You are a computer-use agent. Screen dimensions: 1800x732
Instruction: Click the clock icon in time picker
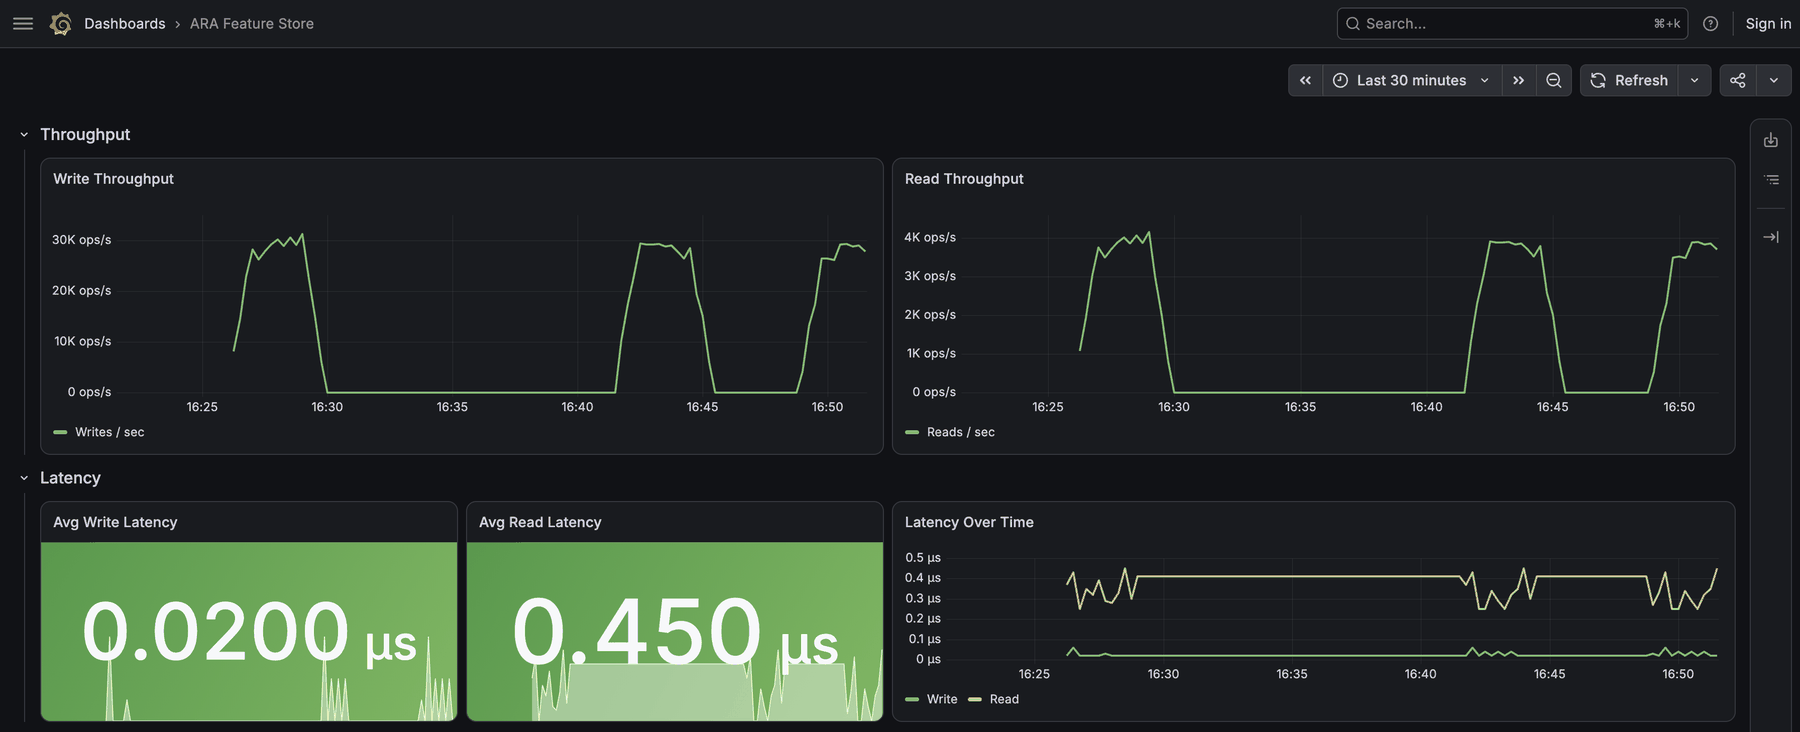(x=1340, y=80)
